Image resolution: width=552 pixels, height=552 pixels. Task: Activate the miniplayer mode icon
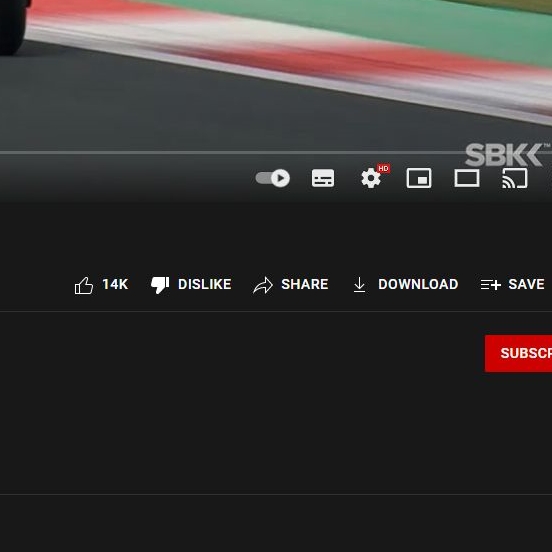click(x=419, y=178)
